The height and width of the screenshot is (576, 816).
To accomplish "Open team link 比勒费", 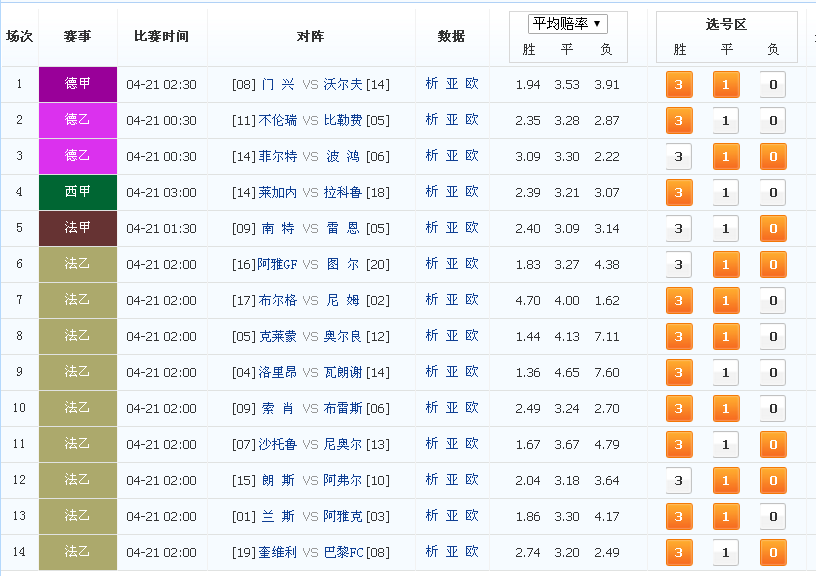I will [x=343, y=120].
